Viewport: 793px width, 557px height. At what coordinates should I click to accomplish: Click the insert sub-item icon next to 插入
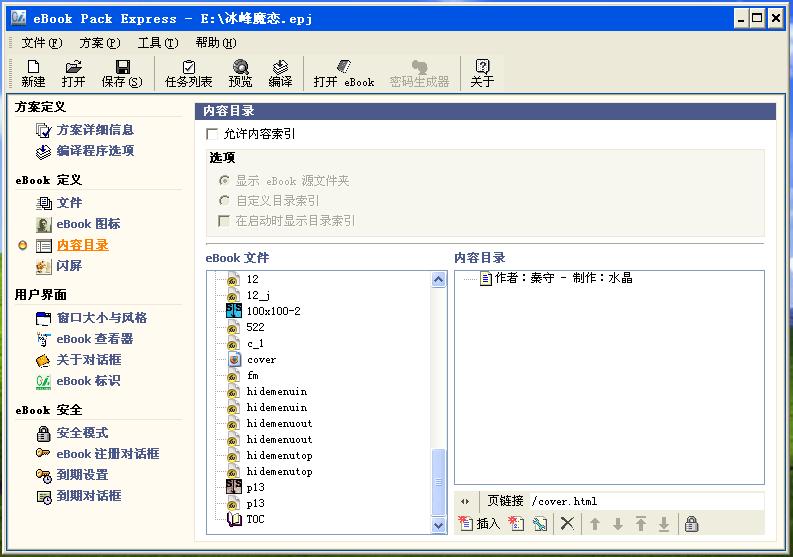tap(516, 524)
